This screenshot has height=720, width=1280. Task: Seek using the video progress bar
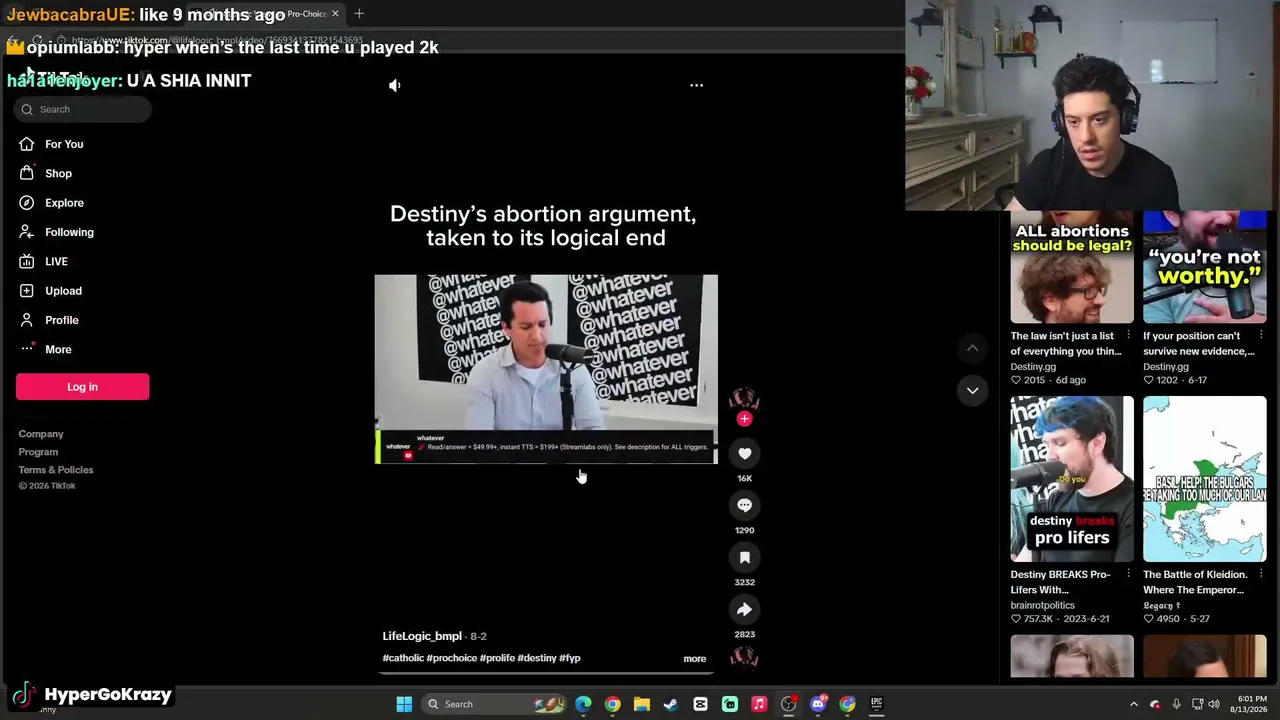click(546, 672)
